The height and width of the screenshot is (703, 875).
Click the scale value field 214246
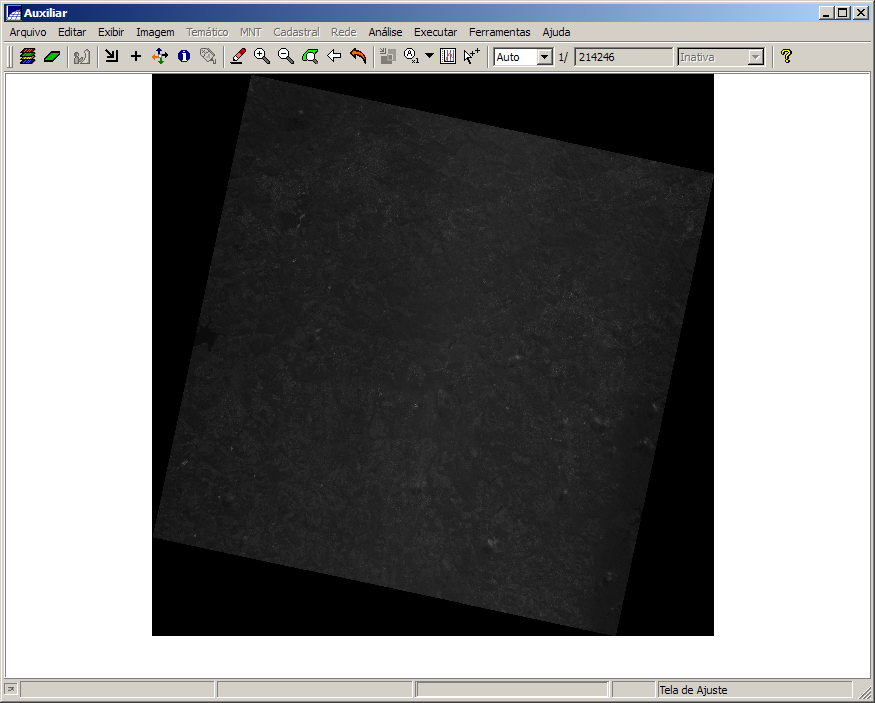(x=623, y=57)
